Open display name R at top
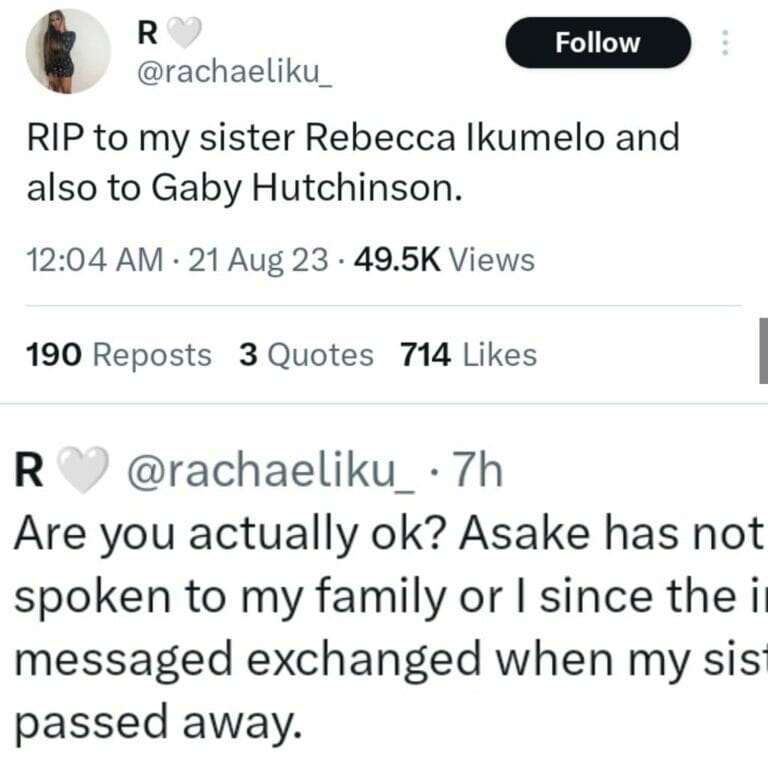 coord(147,32)
